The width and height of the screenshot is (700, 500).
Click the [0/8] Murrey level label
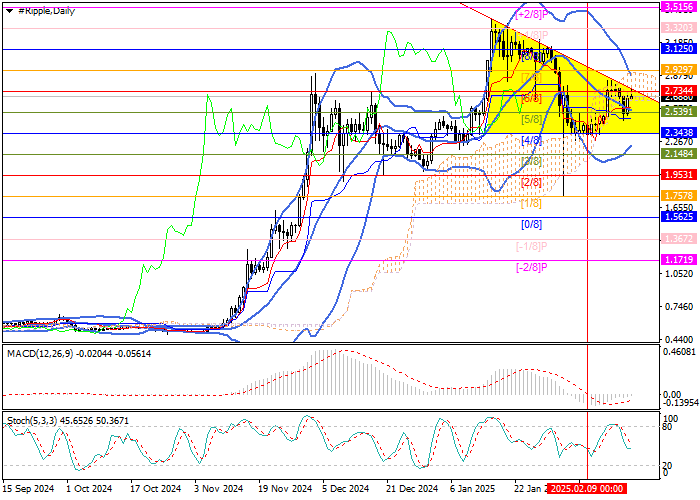tap(532, 224)
